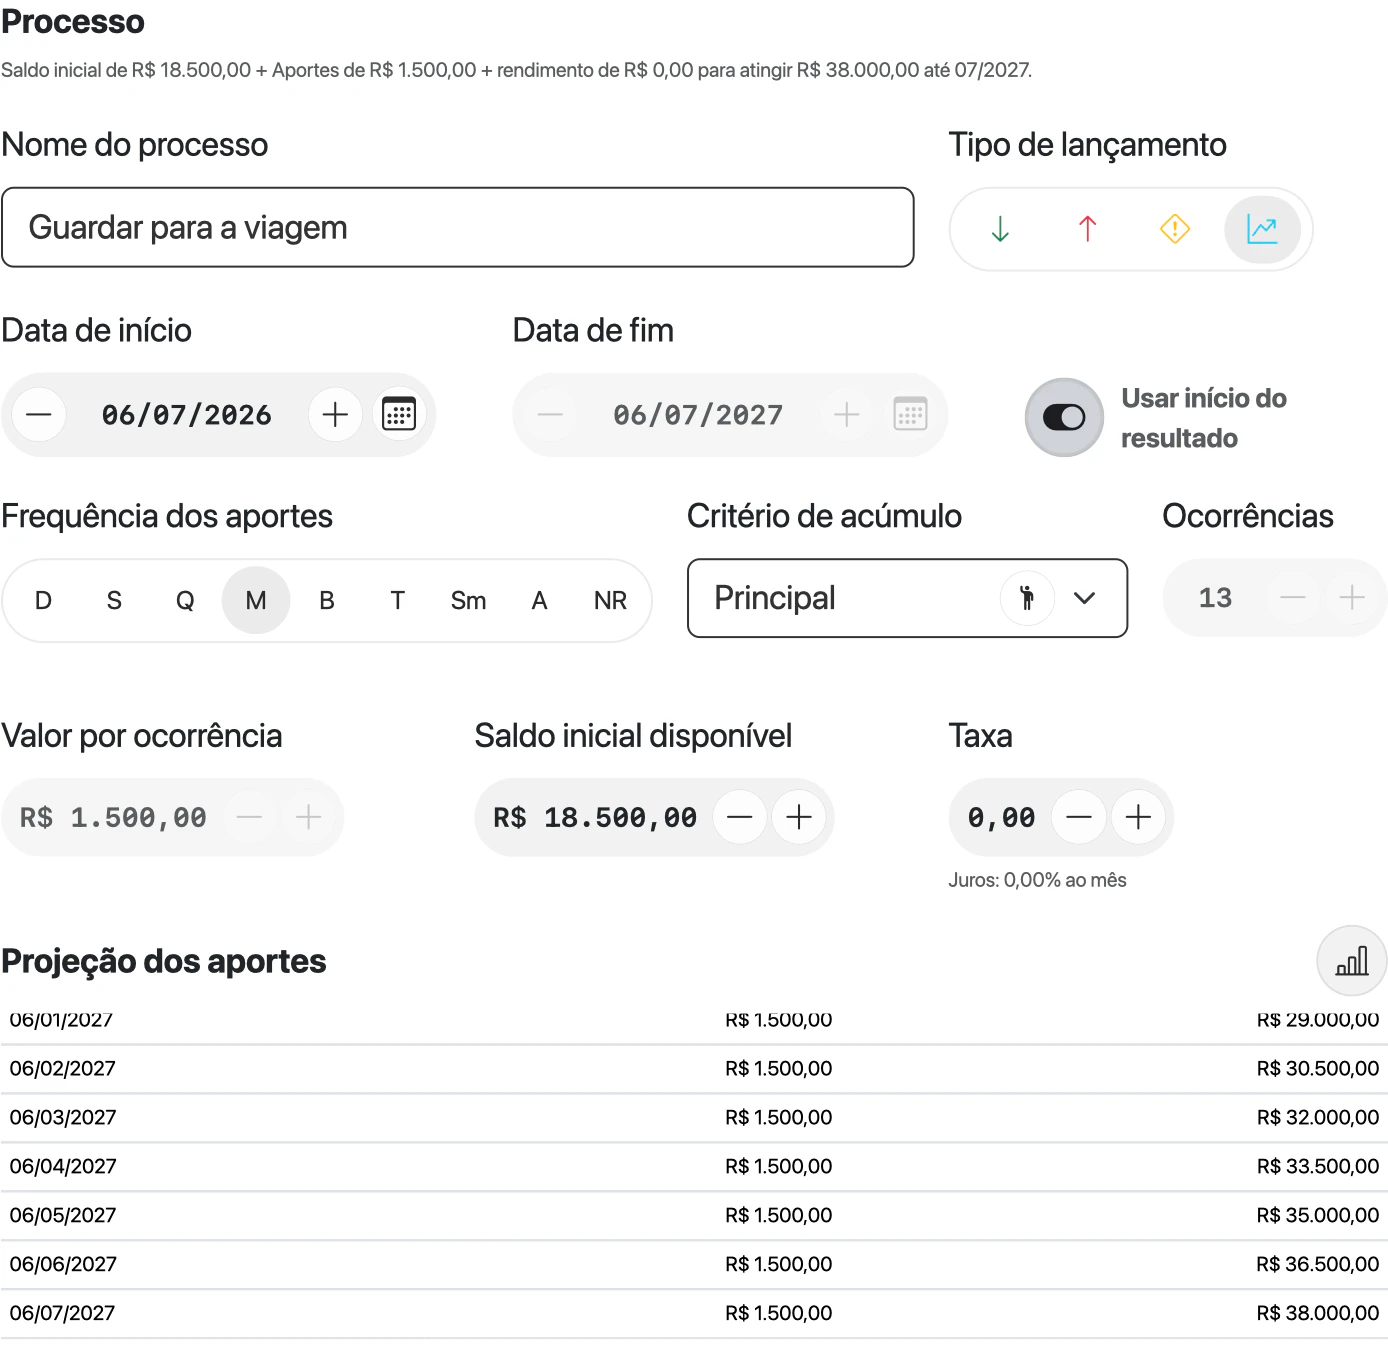Select quarterly frequency option T
The height and width of the screenshot is (1371, 1388).
(398, 600)
